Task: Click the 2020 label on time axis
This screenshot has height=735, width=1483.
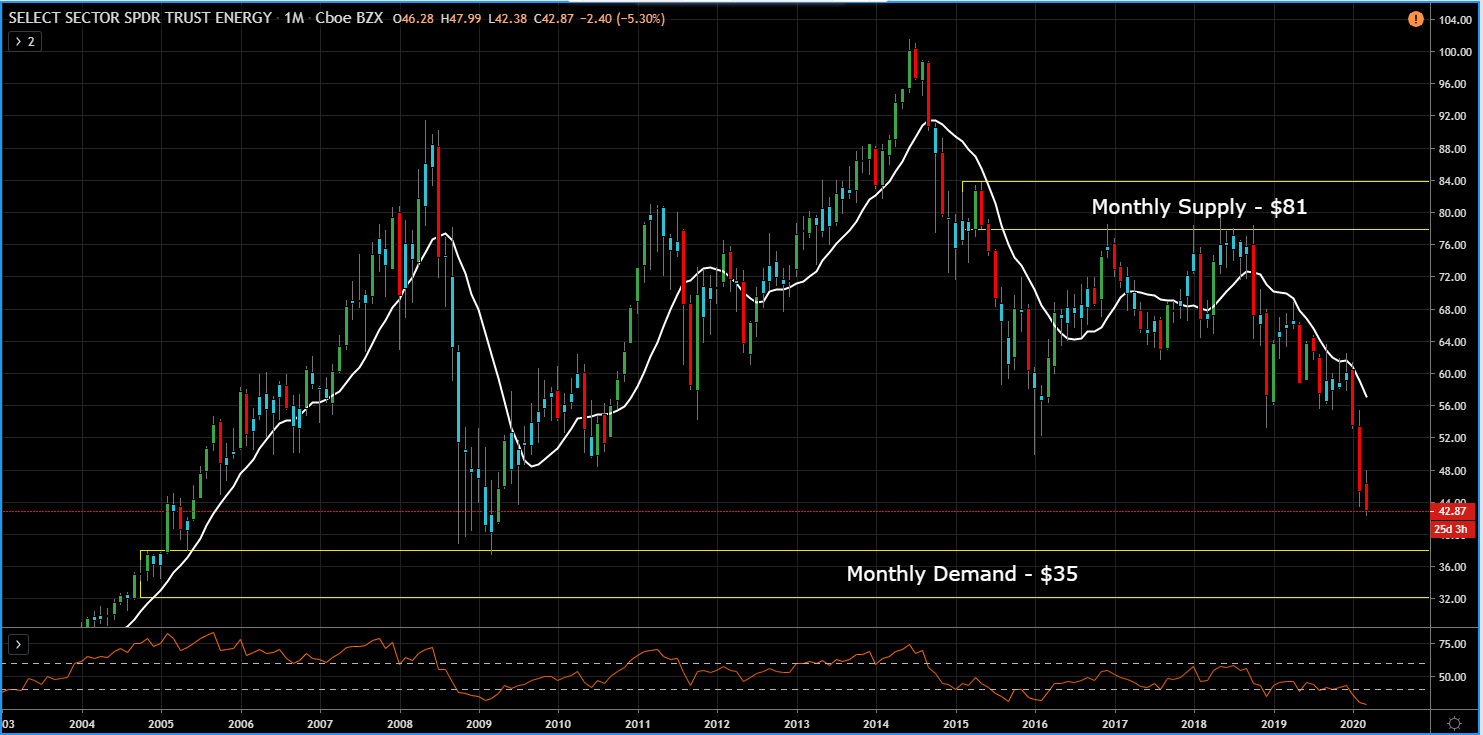Action: pos(1352,723)
